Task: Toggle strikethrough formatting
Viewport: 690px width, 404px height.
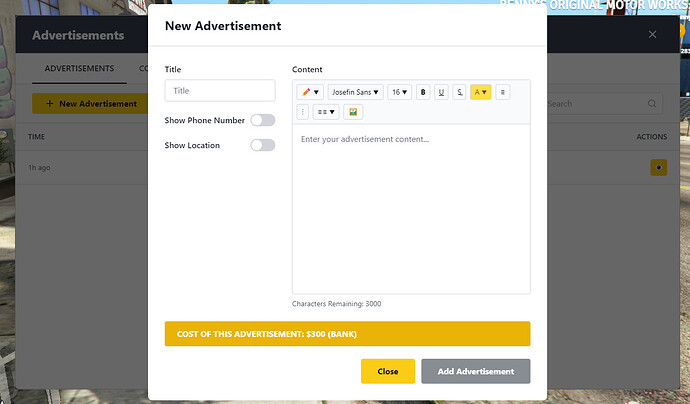Action: [x=459, y=92]
